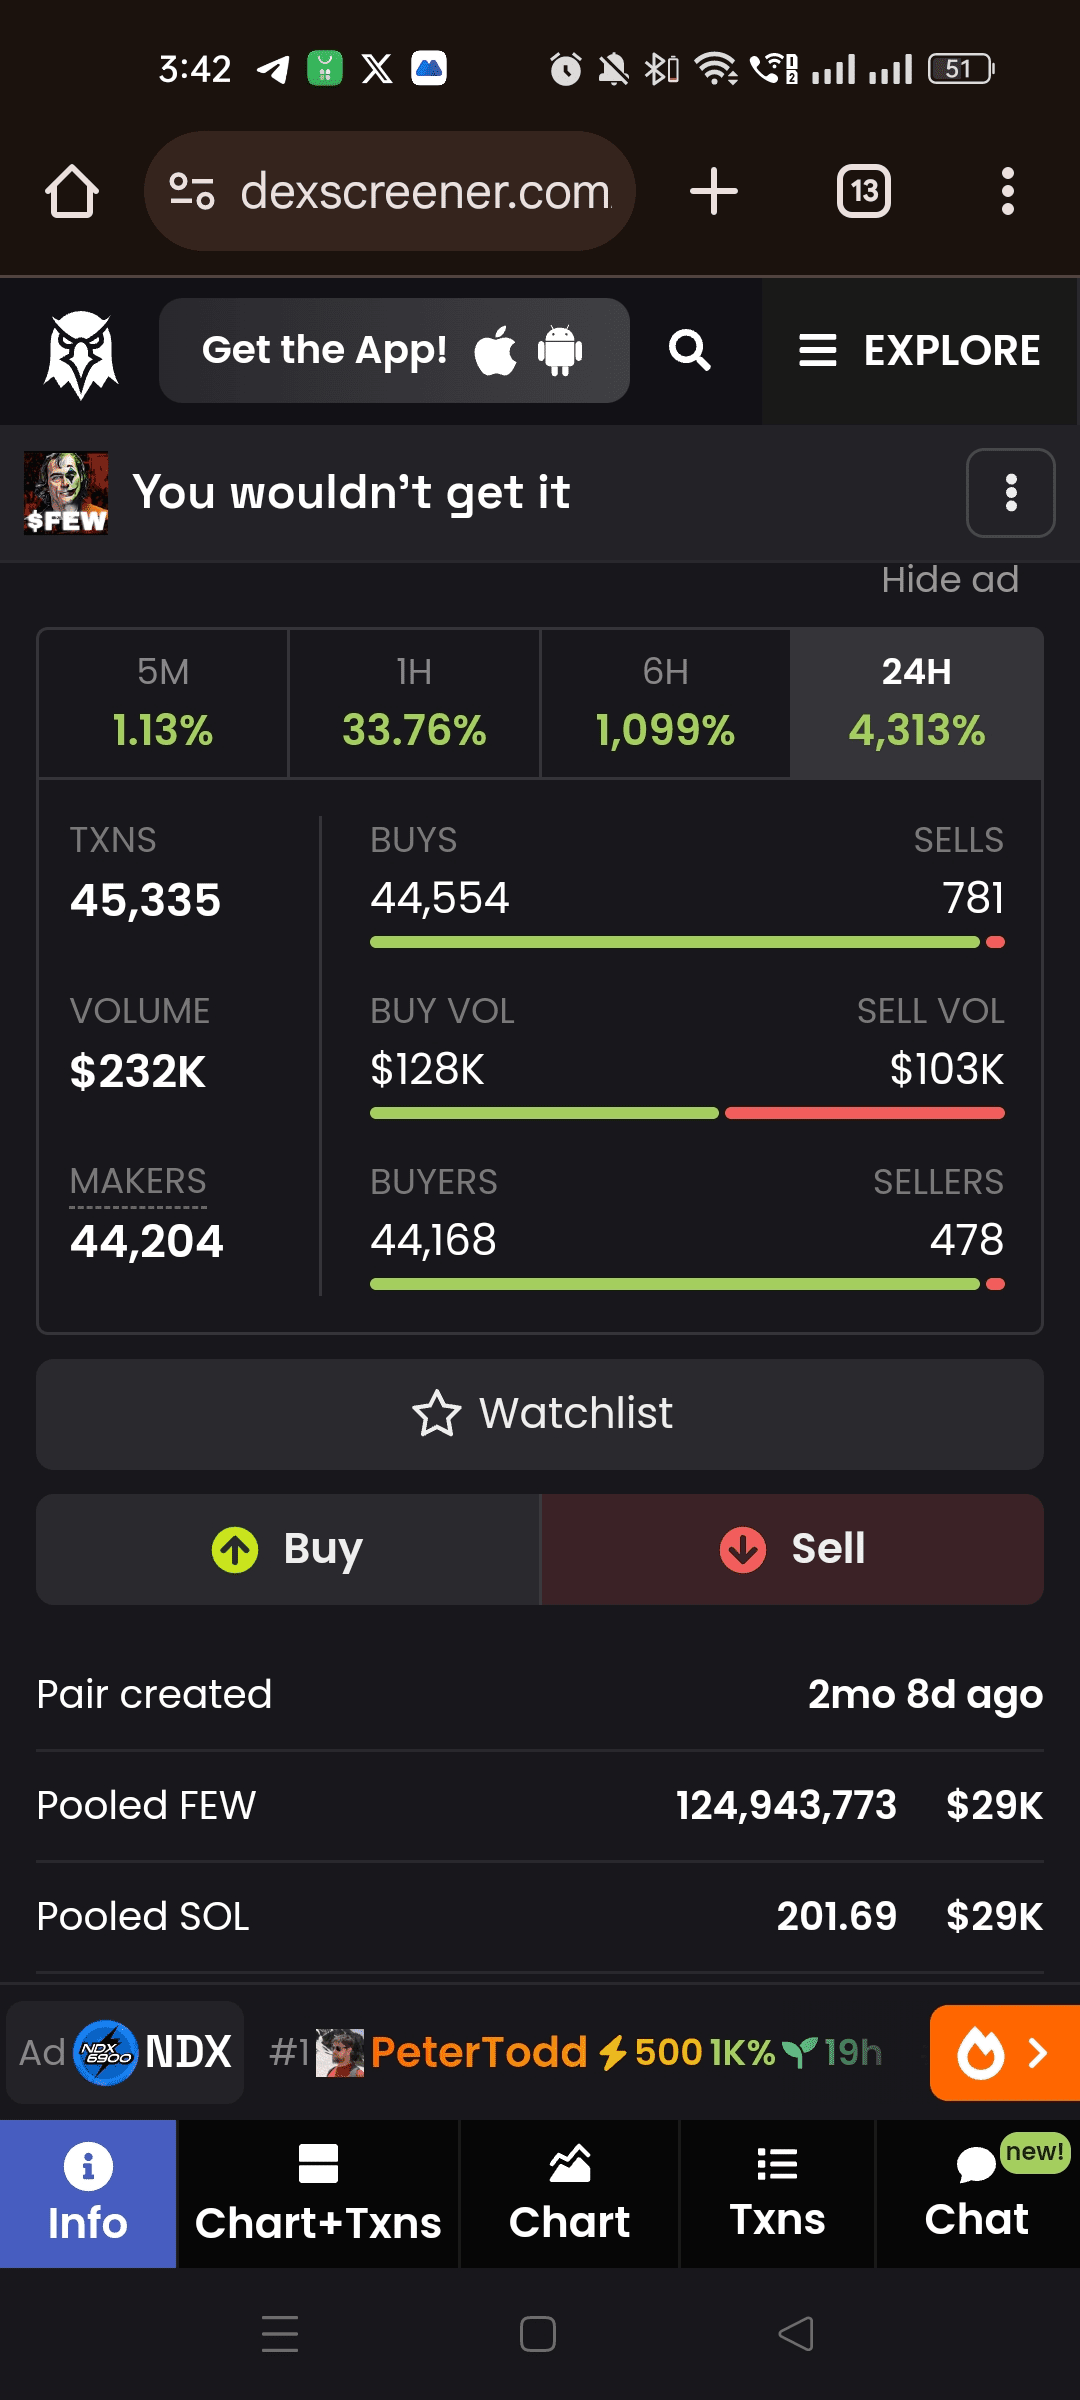The width and height of the screenshot is (1080, 2400).
Task: Tap the orange trending fire button
Action: pyautogui.click(x=1003, y=2053)
